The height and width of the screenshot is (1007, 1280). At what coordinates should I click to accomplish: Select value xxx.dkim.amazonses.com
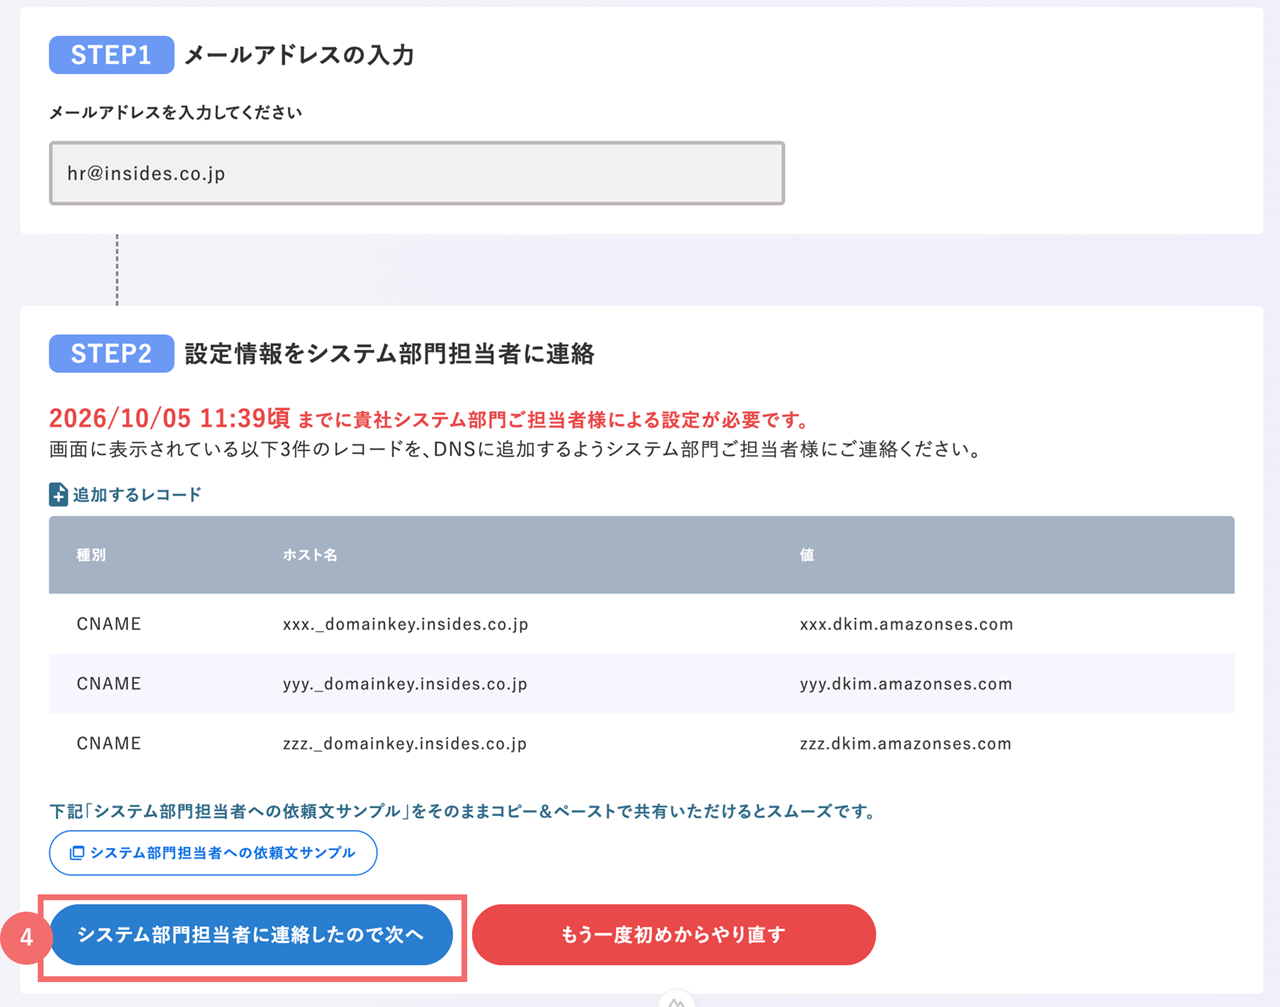coord(906,624)
